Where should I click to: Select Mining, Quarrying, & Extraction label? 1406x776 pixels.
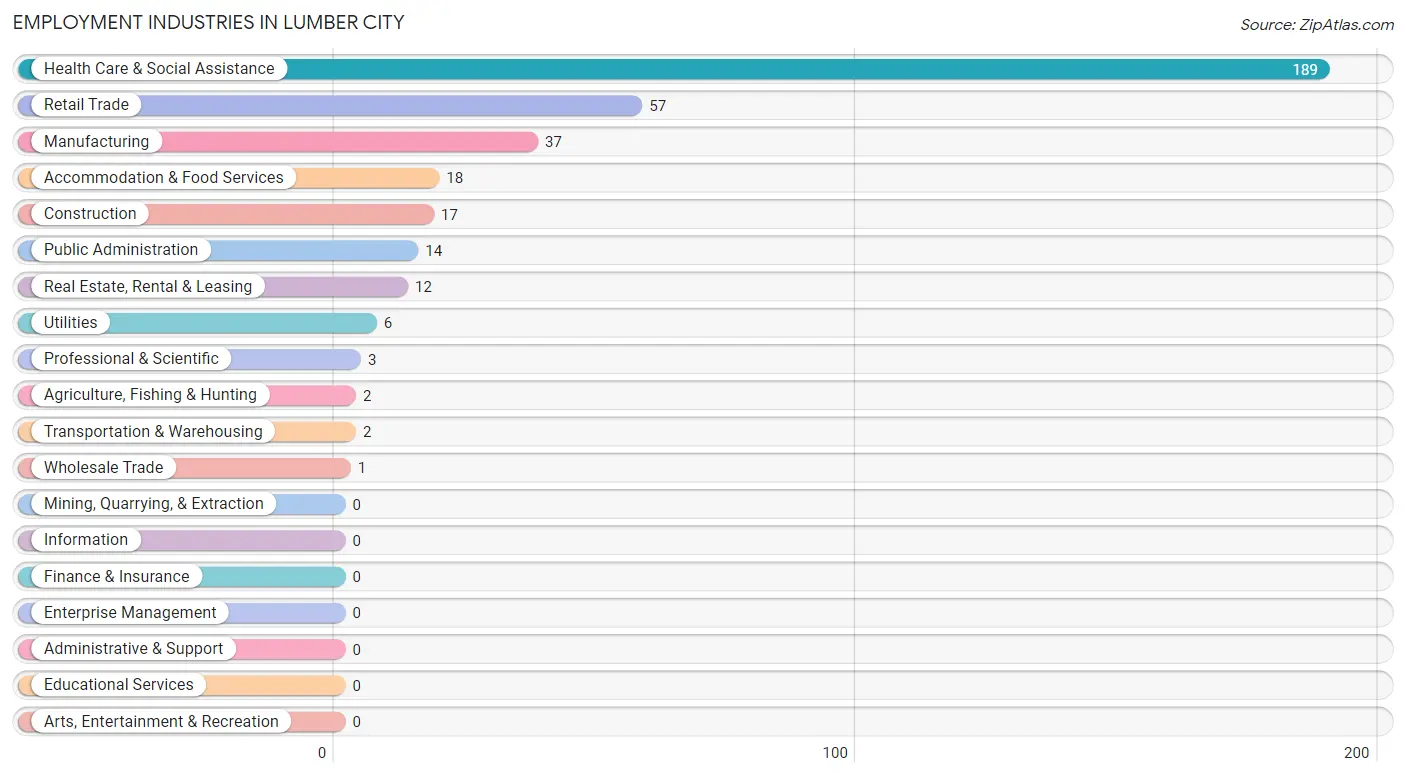pos(154,504)
